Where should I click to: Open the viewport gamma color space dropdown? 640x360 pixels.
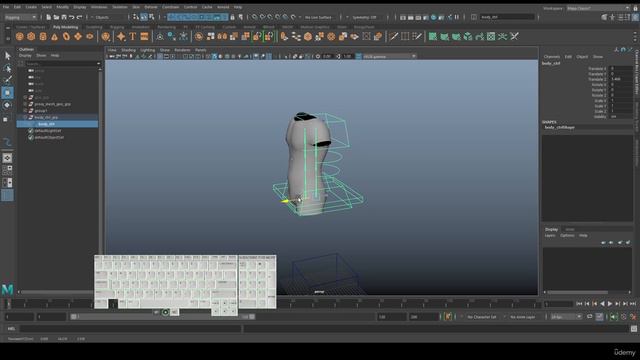tap(389, 56)
